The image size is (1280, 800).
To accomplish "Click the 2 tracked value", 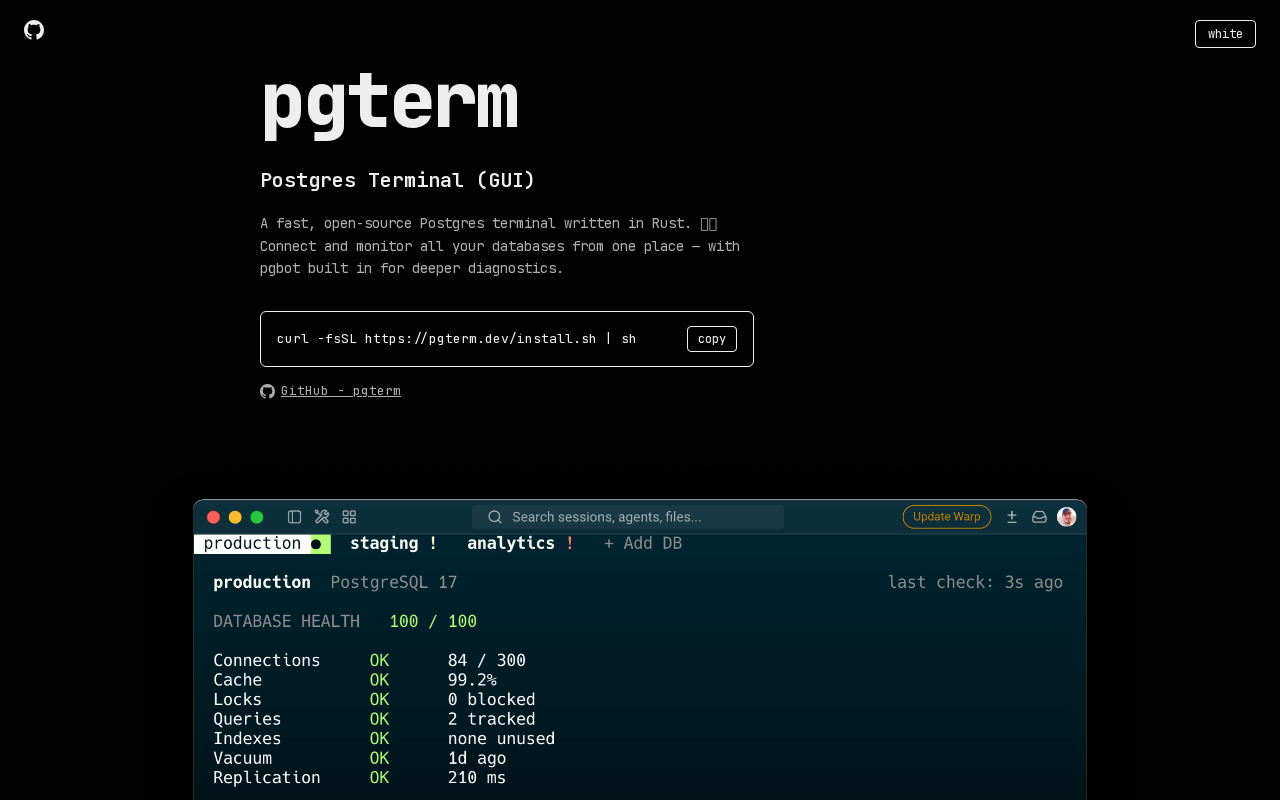I will click(x=492, y=719).
